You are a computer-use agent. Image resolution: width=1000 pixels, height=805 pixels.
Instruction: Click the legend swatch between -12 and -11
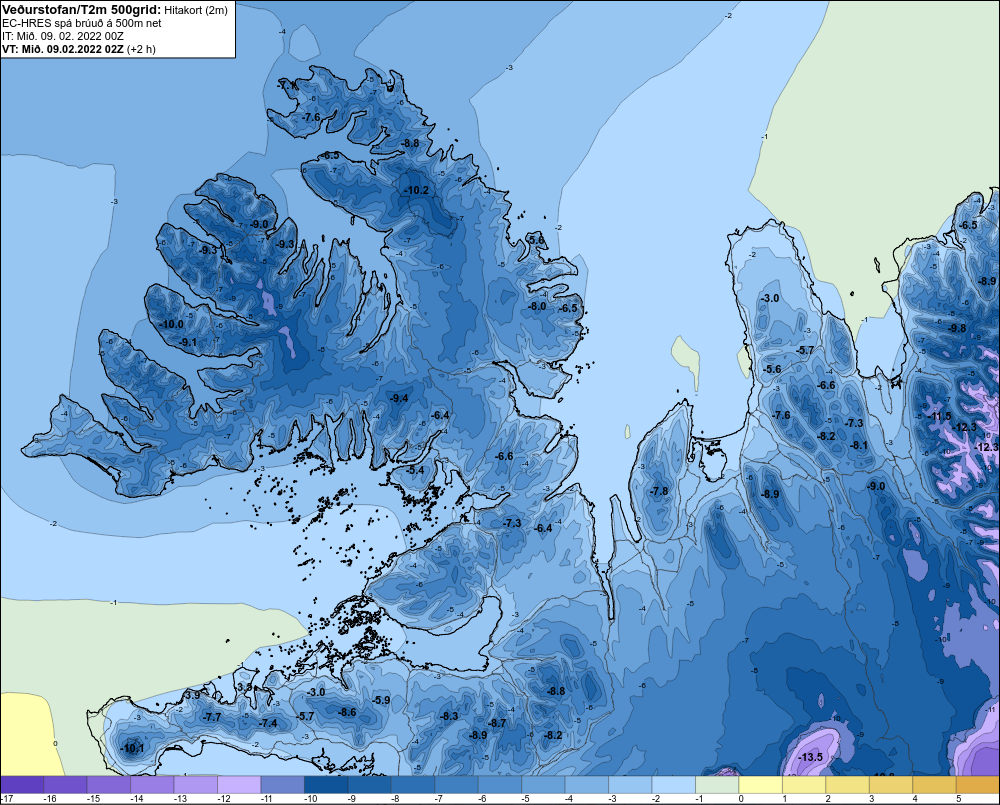pyautogui.click(x=239, y=785)
